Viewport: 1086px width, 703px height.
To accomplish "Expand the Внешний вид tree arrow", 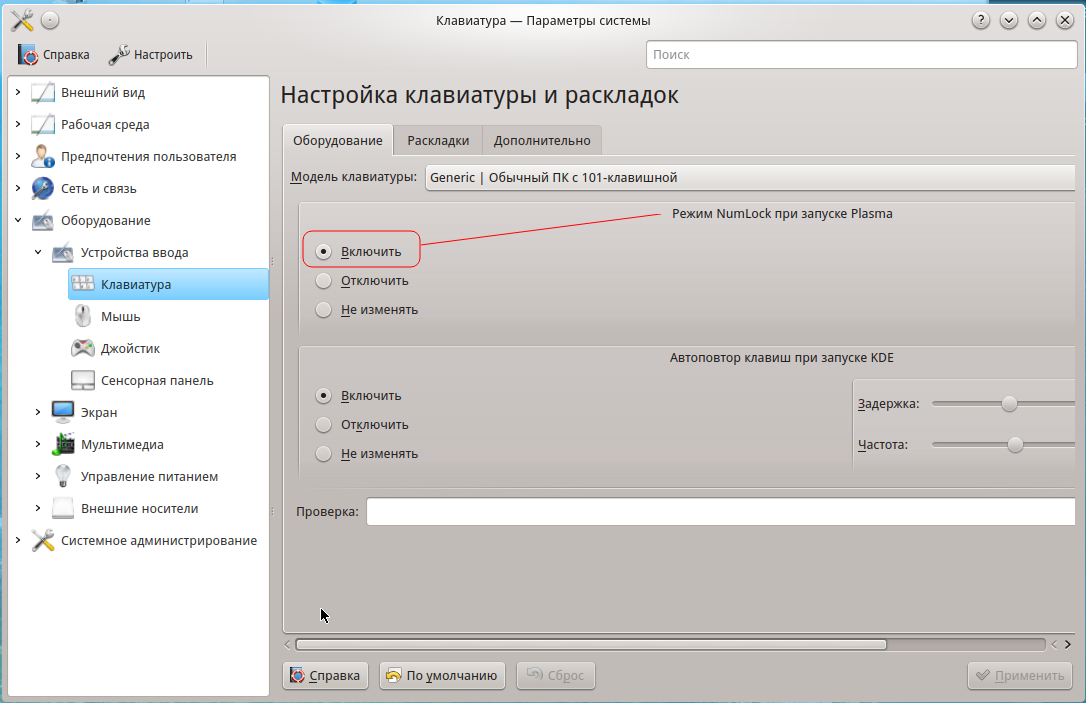I will (x=18, y=92).
